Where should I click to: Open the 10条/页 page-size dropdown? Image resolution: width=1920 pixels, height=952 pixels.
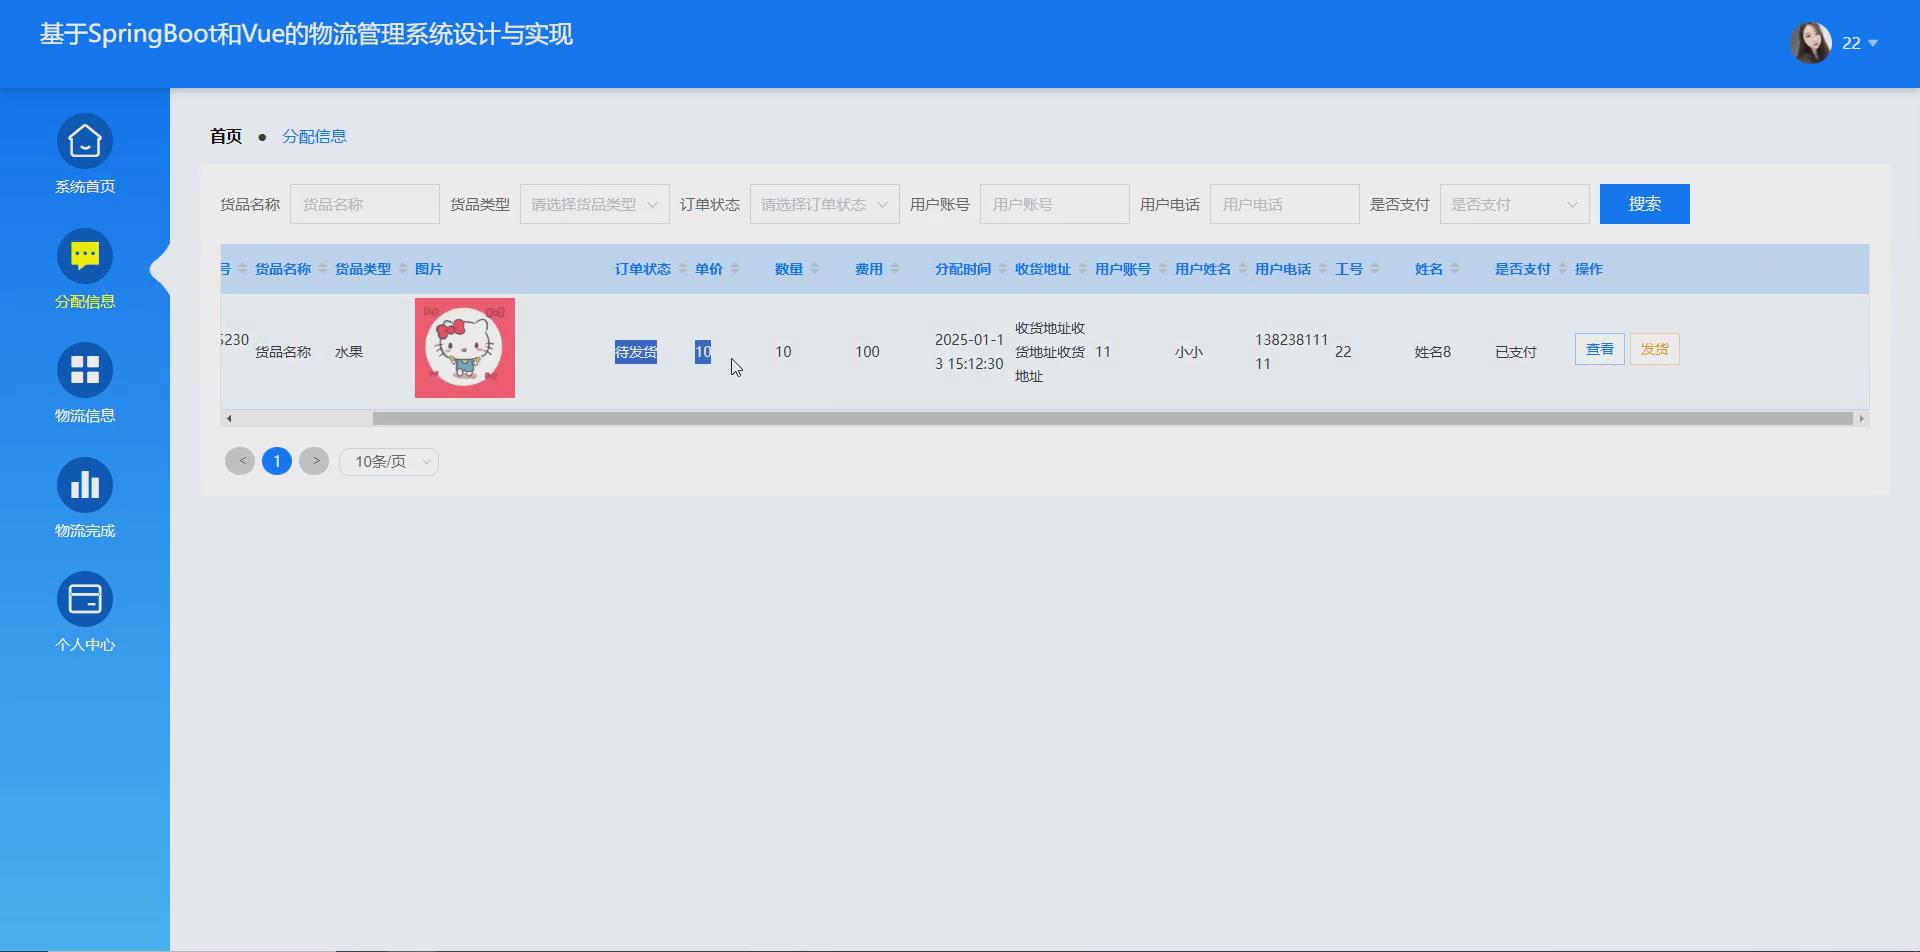389,461
